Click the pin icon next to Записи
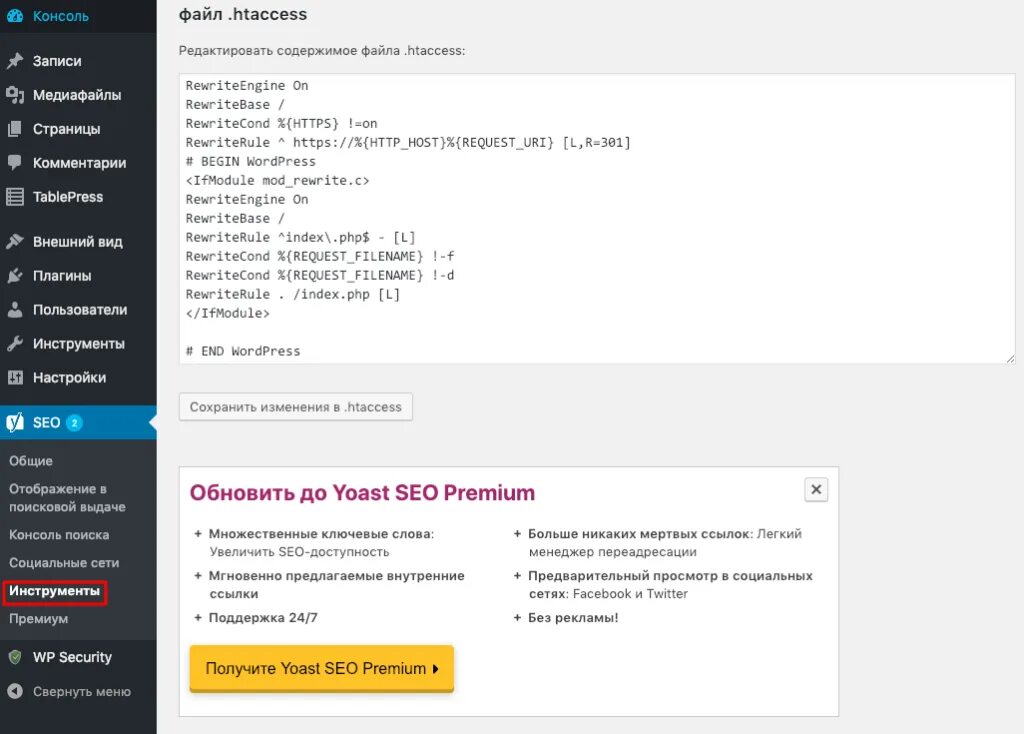Screen dimensions: 1024x734 pyautogui.click(x=14, y=61)
